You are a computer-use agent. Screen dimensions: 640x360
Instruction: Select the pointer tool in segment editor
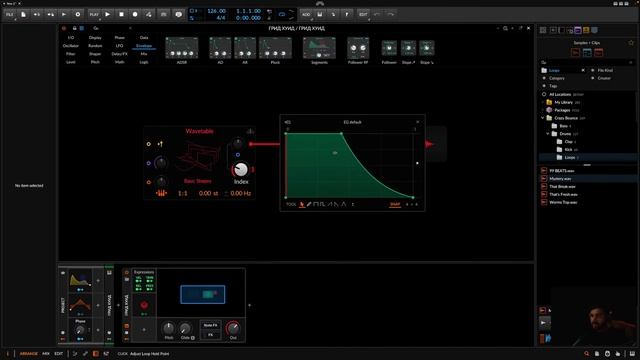(302, 204)
